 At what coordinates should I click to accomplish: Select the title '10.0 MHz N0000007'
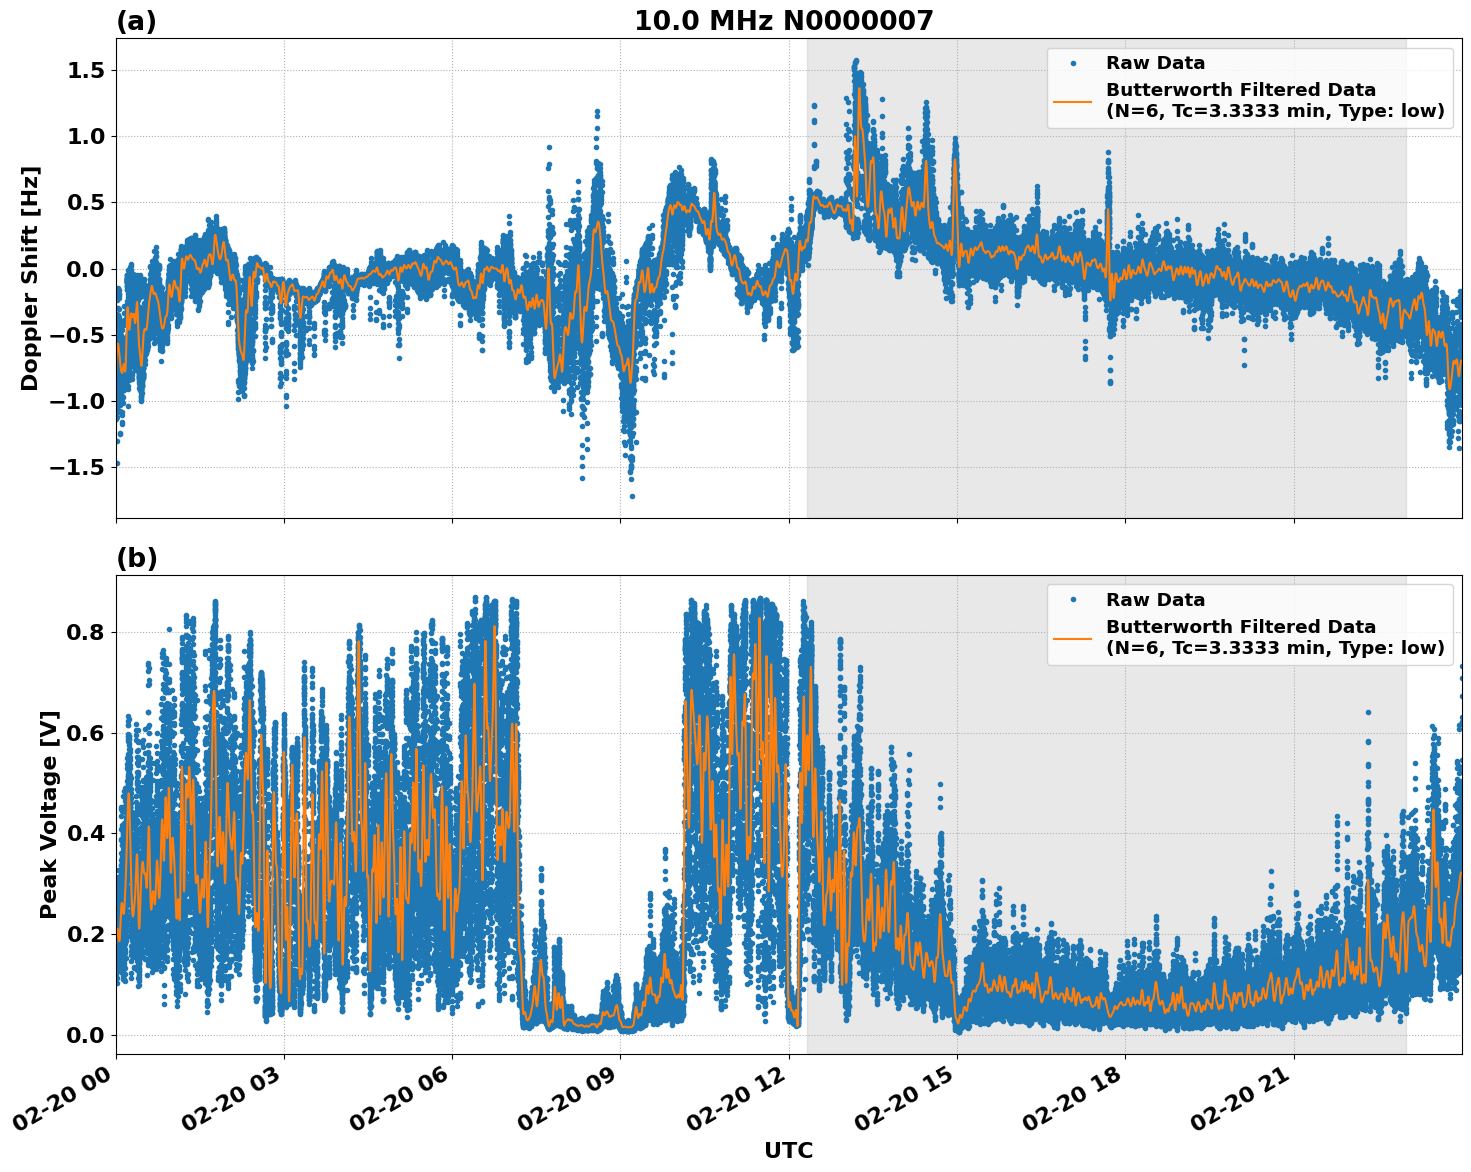(x=785, y=18)
